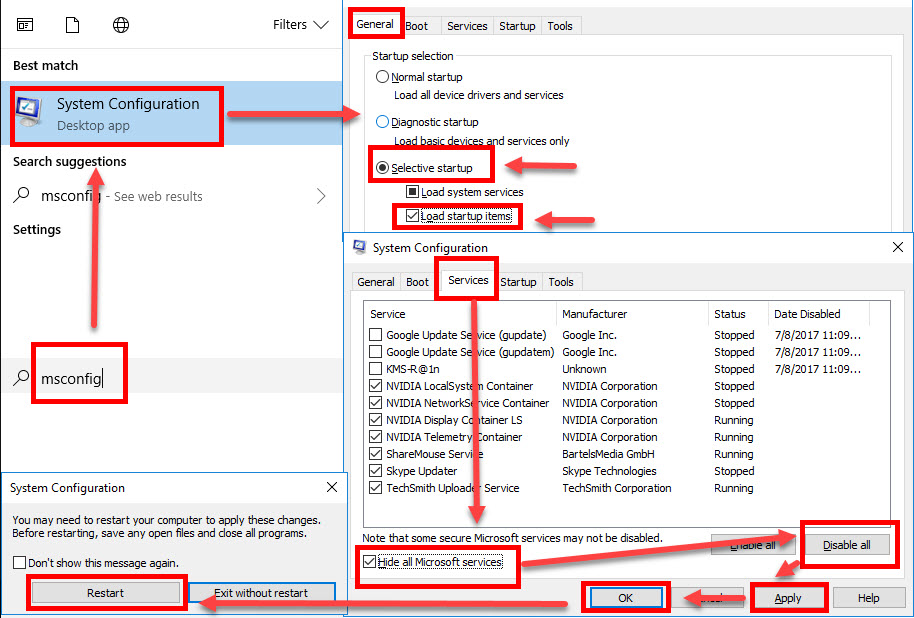The width and height of the screenshot is (914, 618).
Task: Click Restart to apply changes
Action: tap(104, 592)
